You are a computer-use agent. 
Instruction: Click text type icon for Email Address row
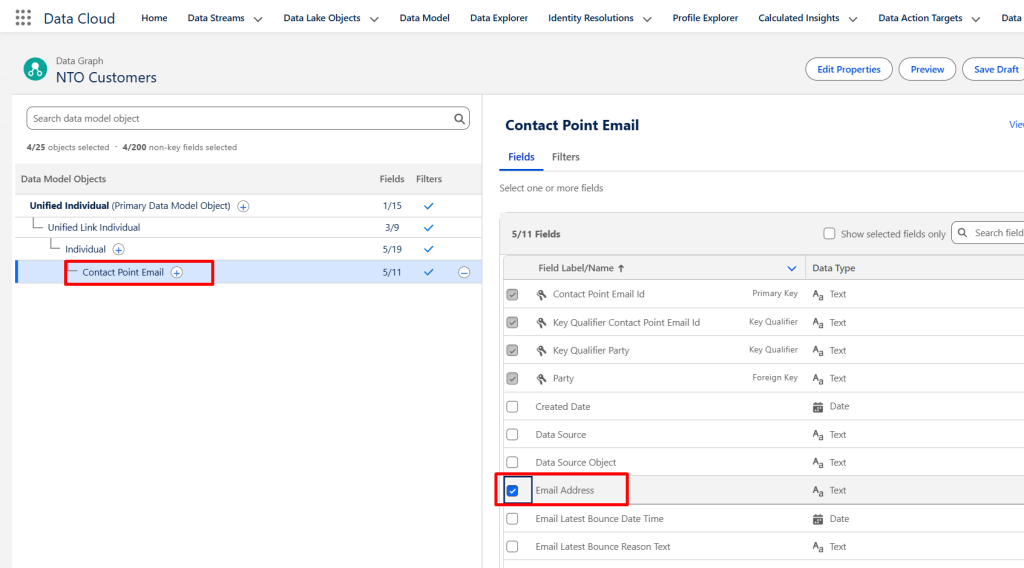818,491
